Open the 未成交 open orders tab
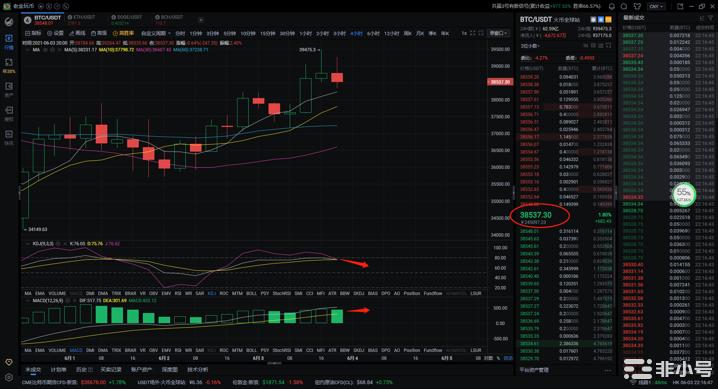 click(33, 369)
